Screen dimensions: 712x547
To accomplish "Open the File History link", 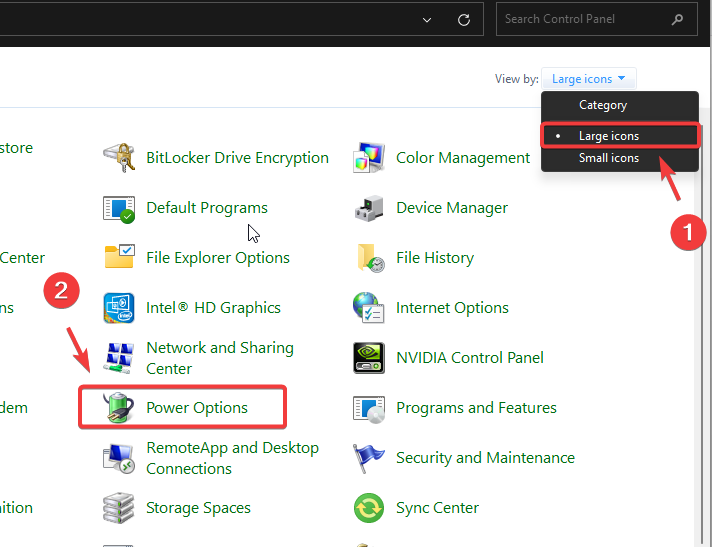I will (435, 258).
